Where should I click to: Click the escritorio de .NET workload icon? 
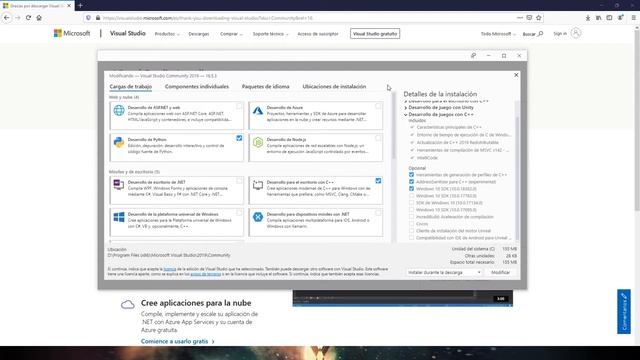tap(119, 185)
